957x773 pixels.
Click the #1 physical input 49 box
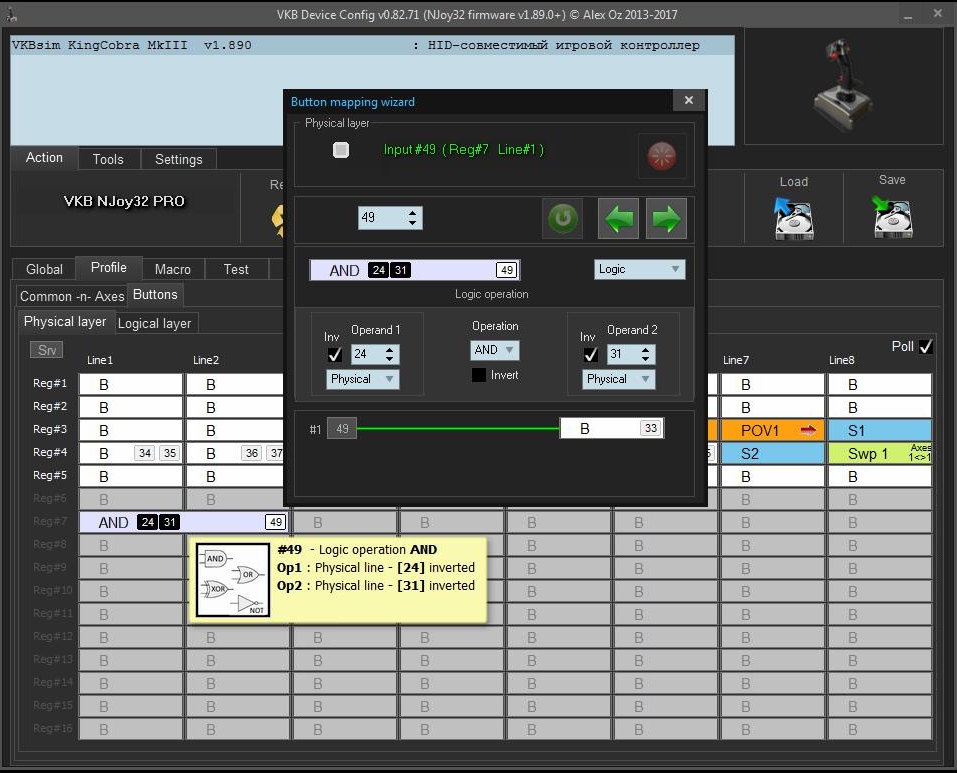tap(342, 429)
